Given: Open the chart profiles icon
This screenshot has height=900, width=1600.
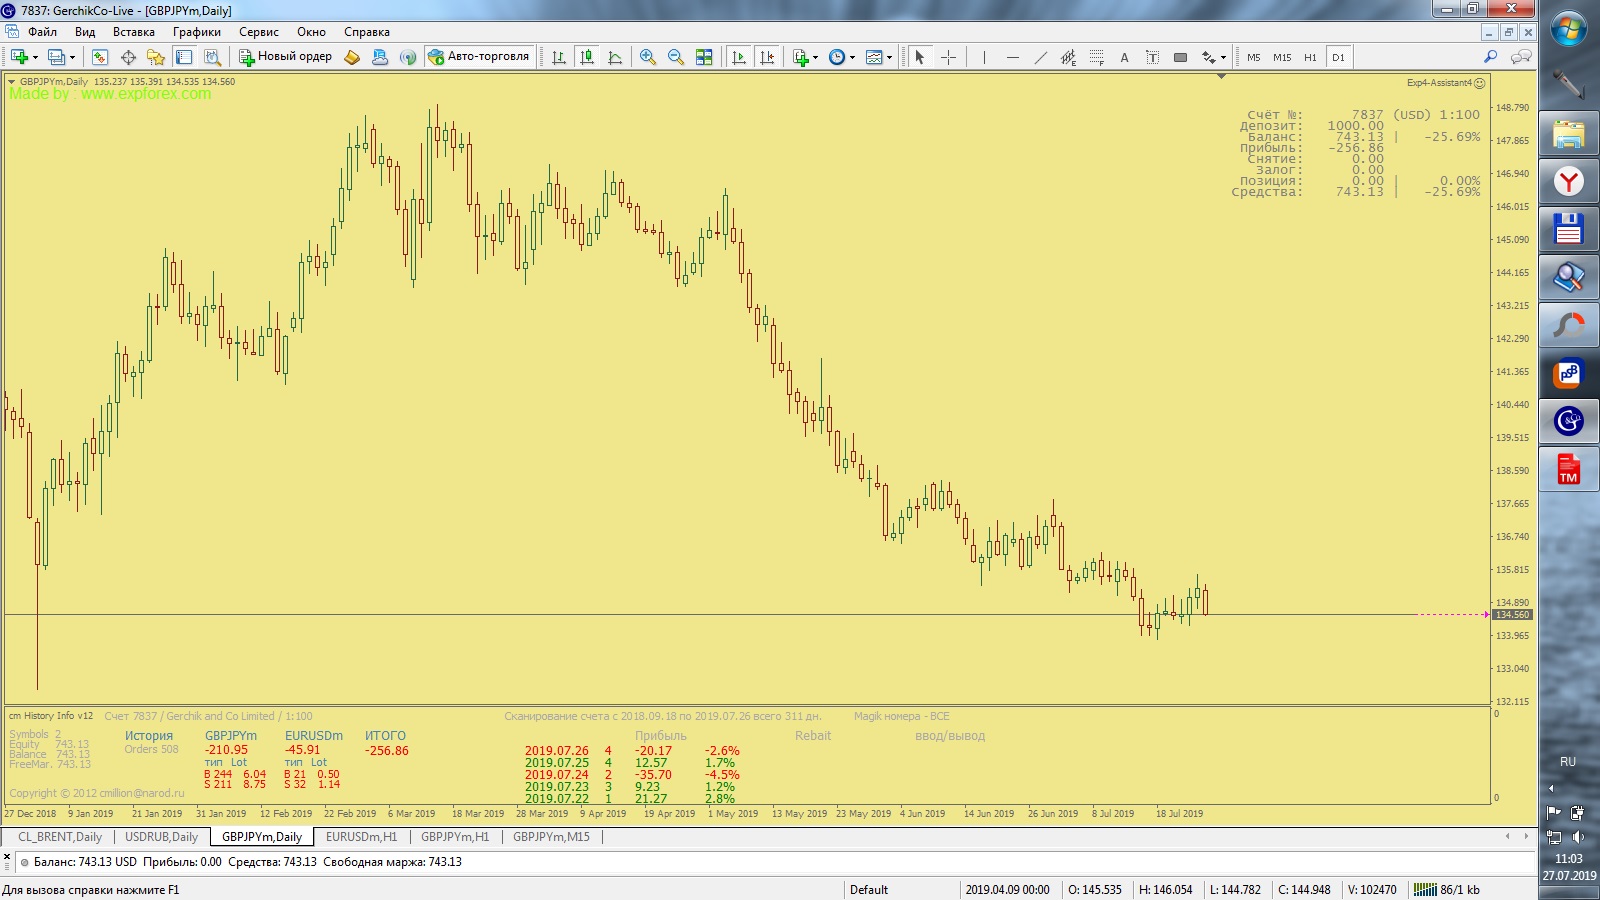Looking at the screenshot, I should point(57,57).
